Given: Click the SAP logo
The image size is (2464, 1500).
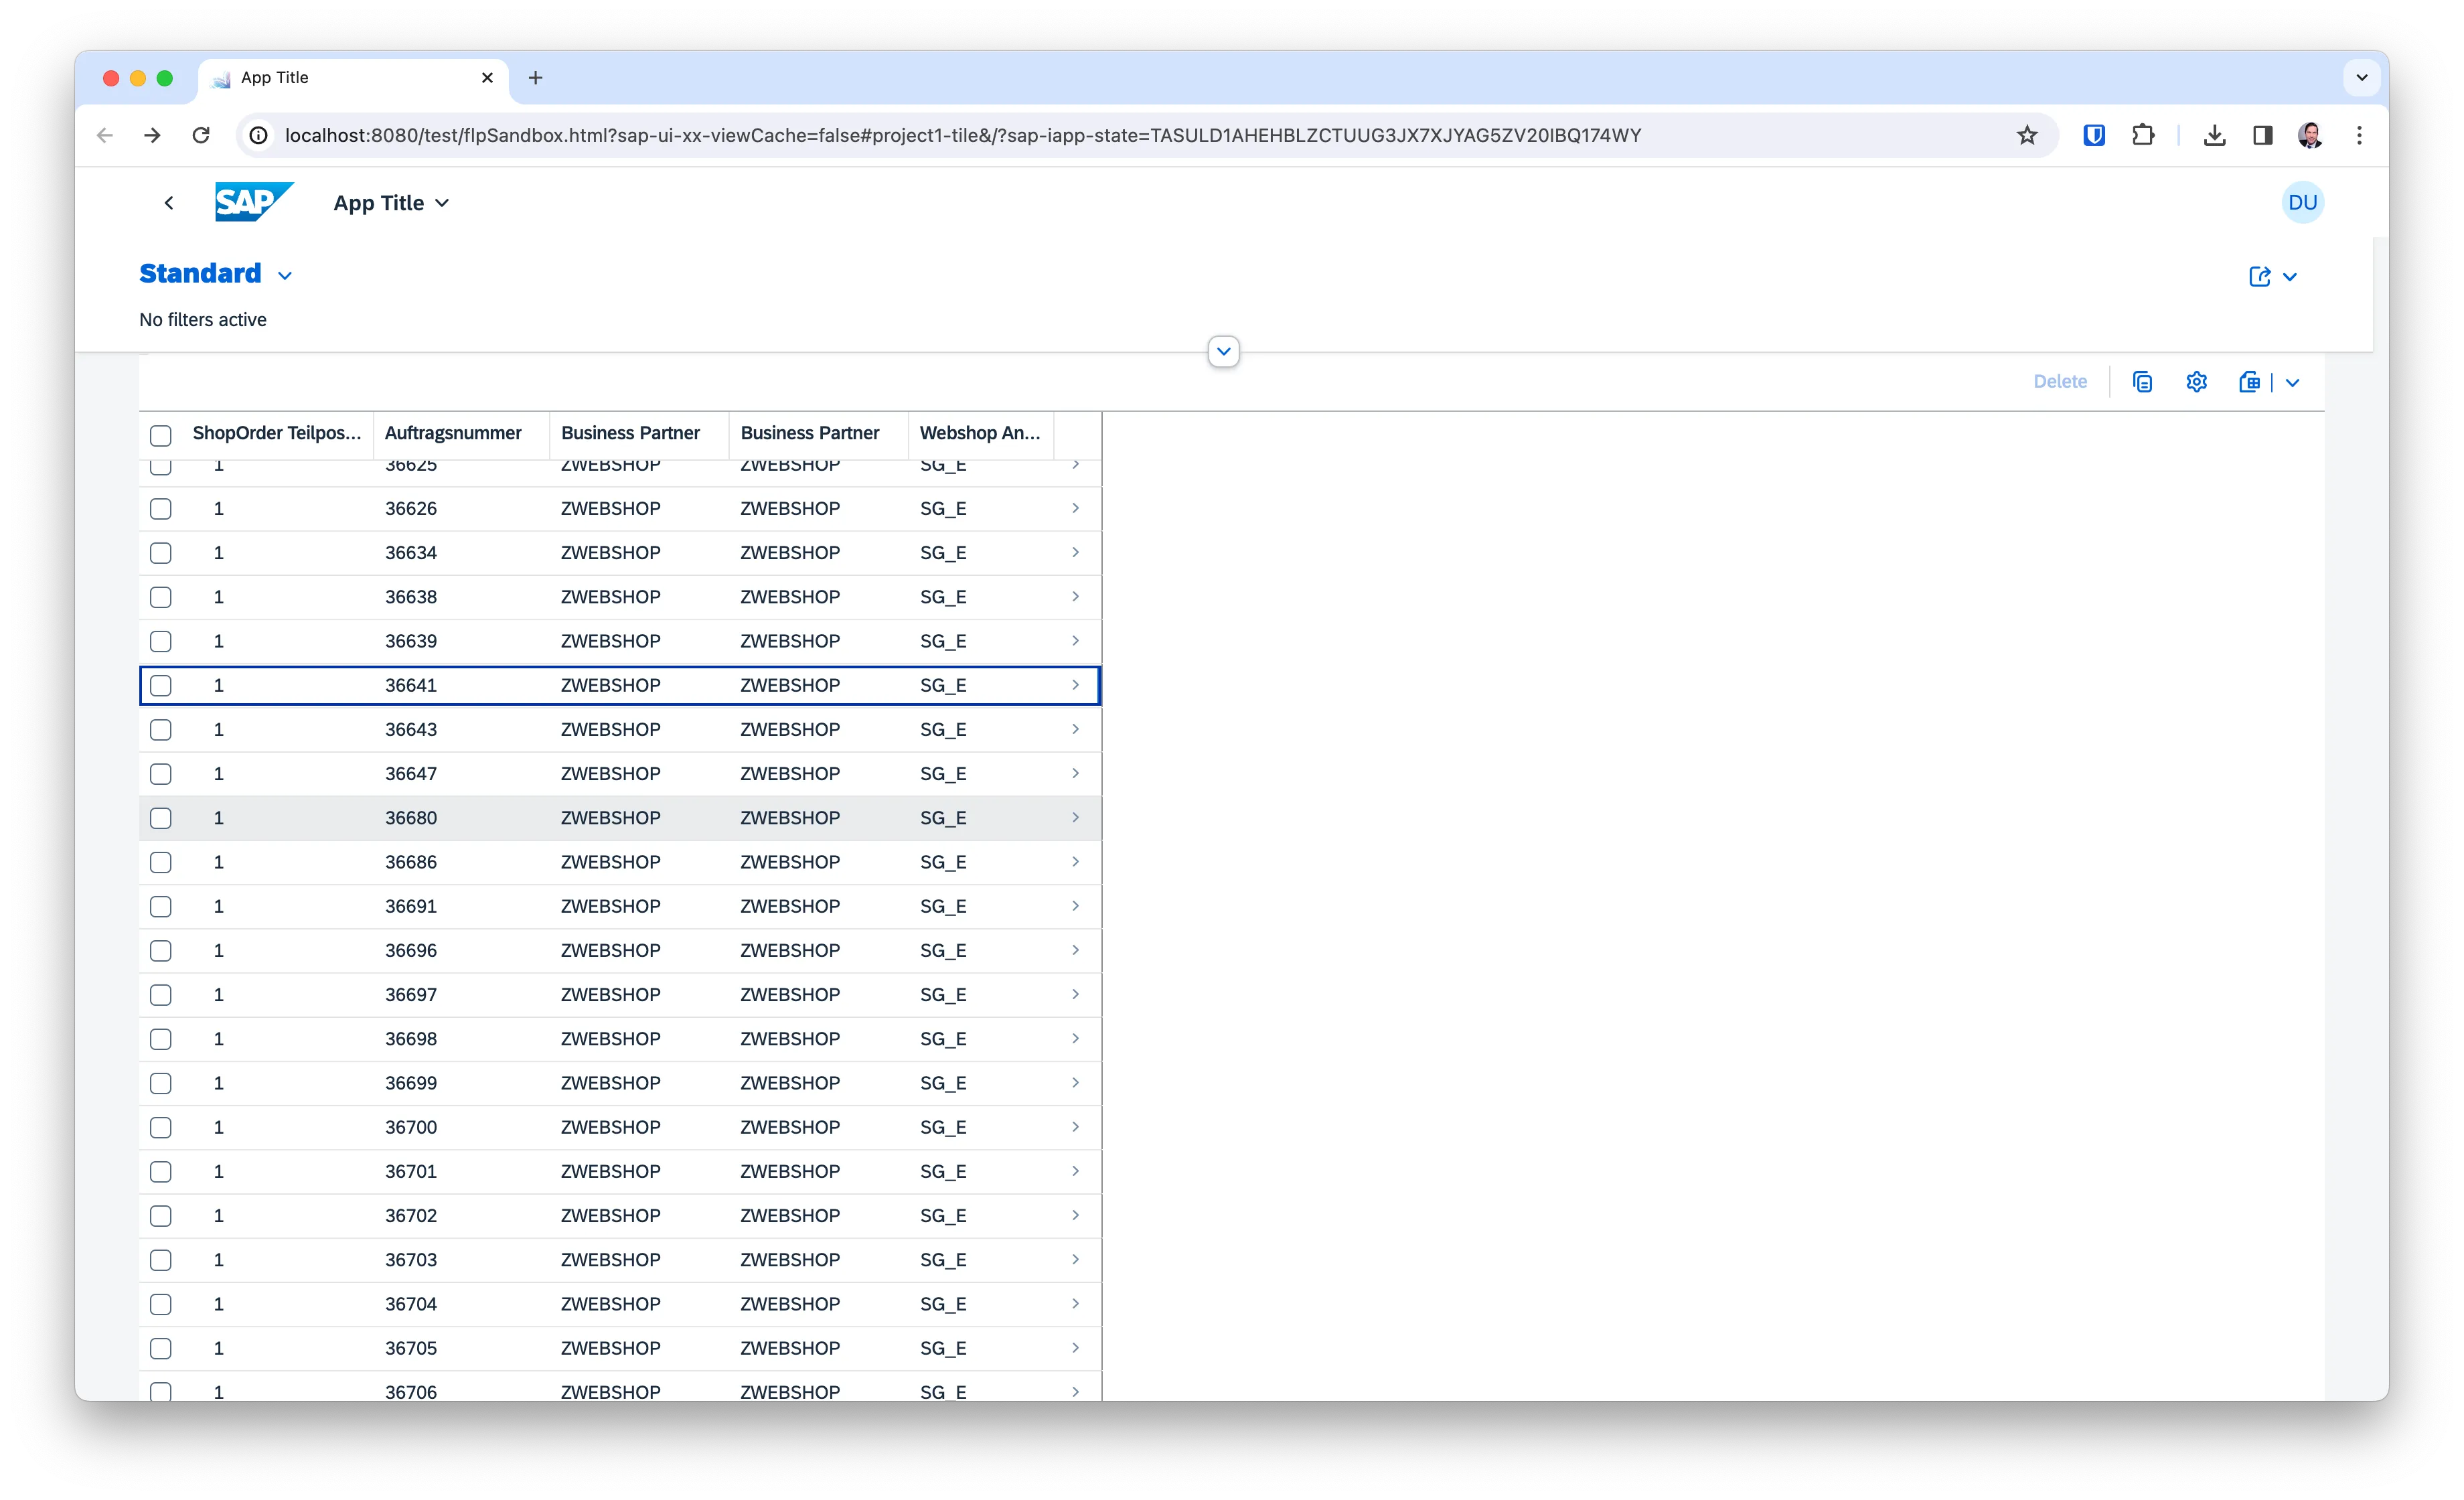Looking at the screenshot, I should [254, 202].
